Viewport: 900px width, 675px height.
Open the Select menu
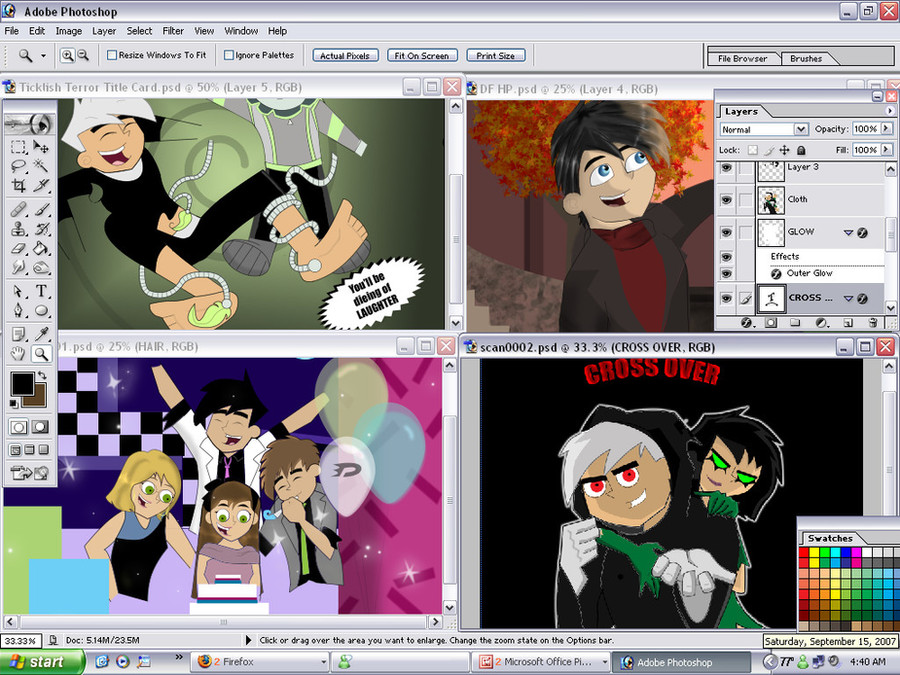(139, 31)
